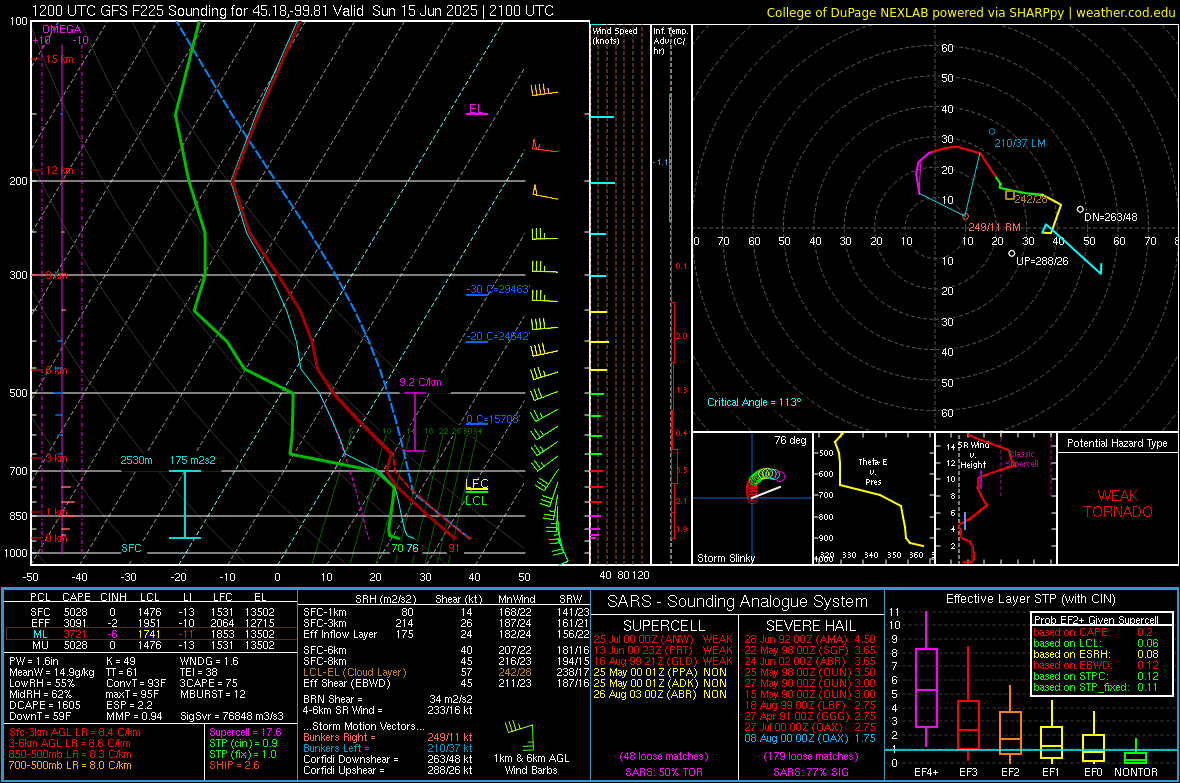Click the red WEAK TORNADO hazard text

click(x=1118, y=504)
